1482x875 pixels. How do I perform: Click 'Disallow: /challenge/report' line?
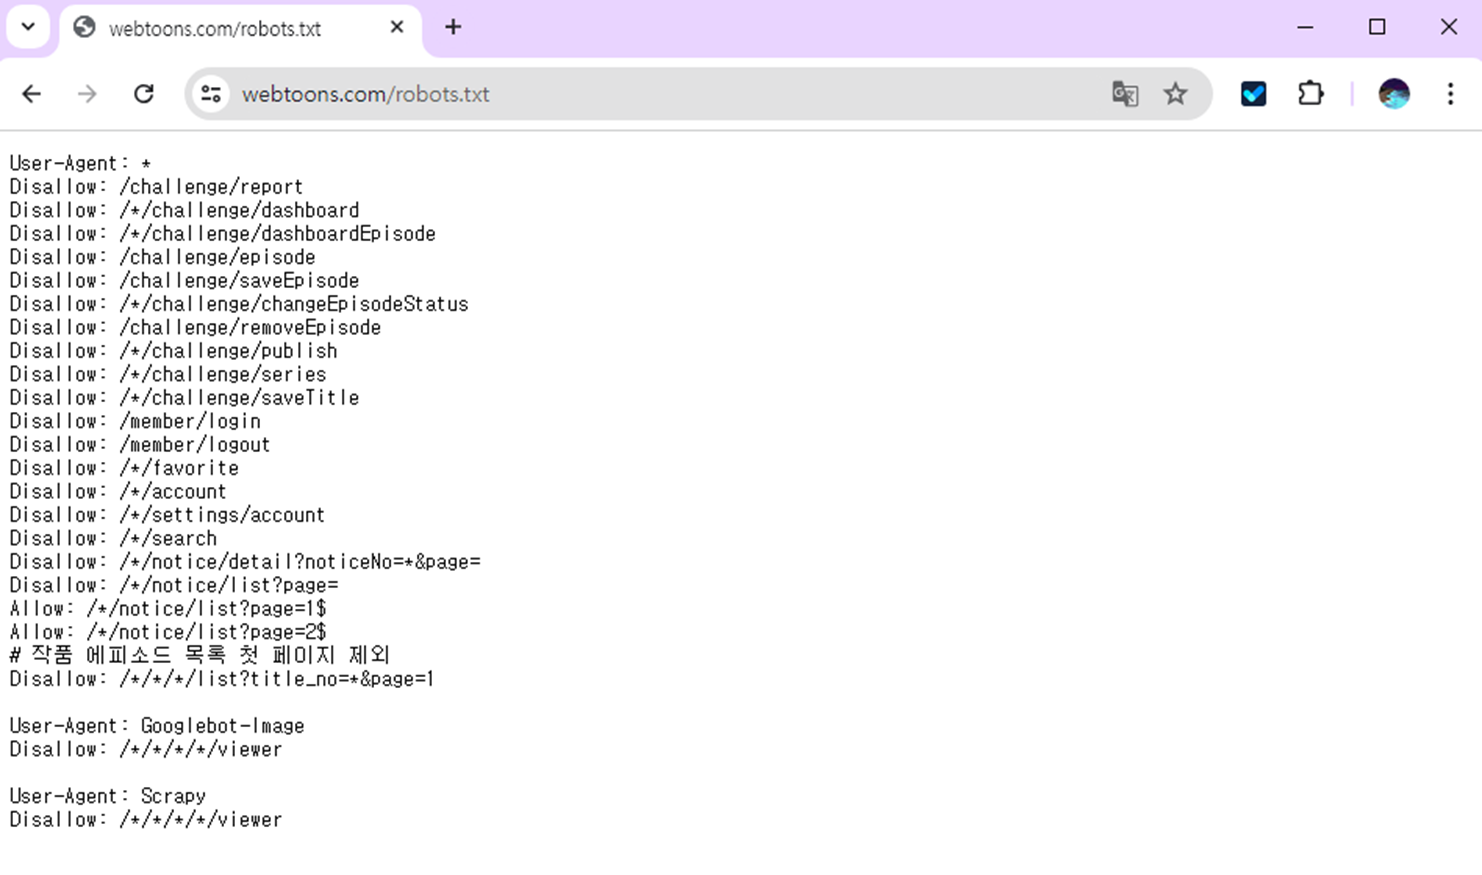[156, 187]
